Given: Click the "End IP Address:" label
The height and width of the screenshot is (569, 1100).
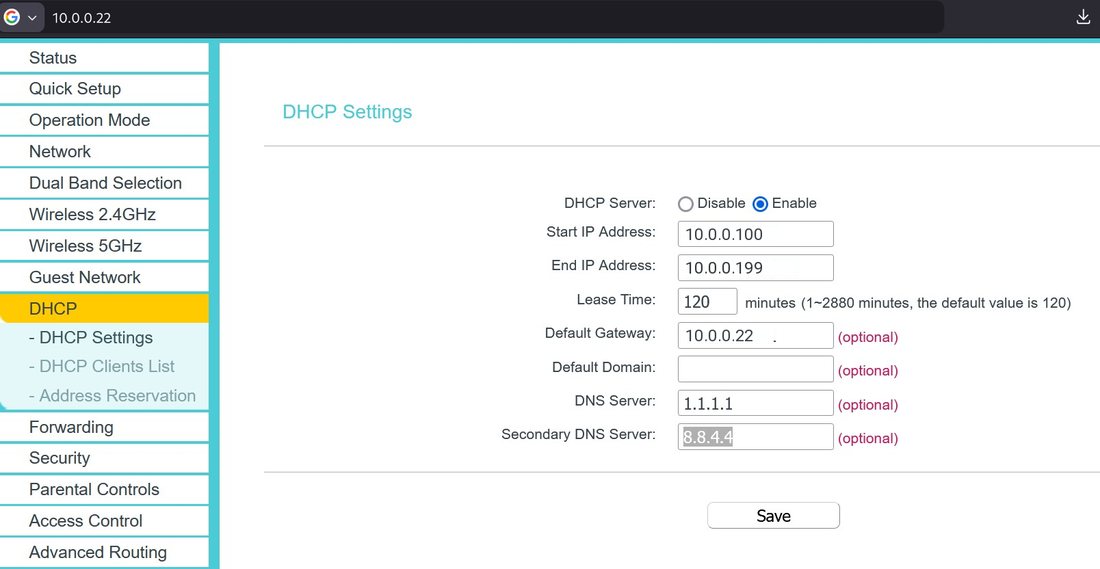Looking at the screenshot, I should 603,265.
